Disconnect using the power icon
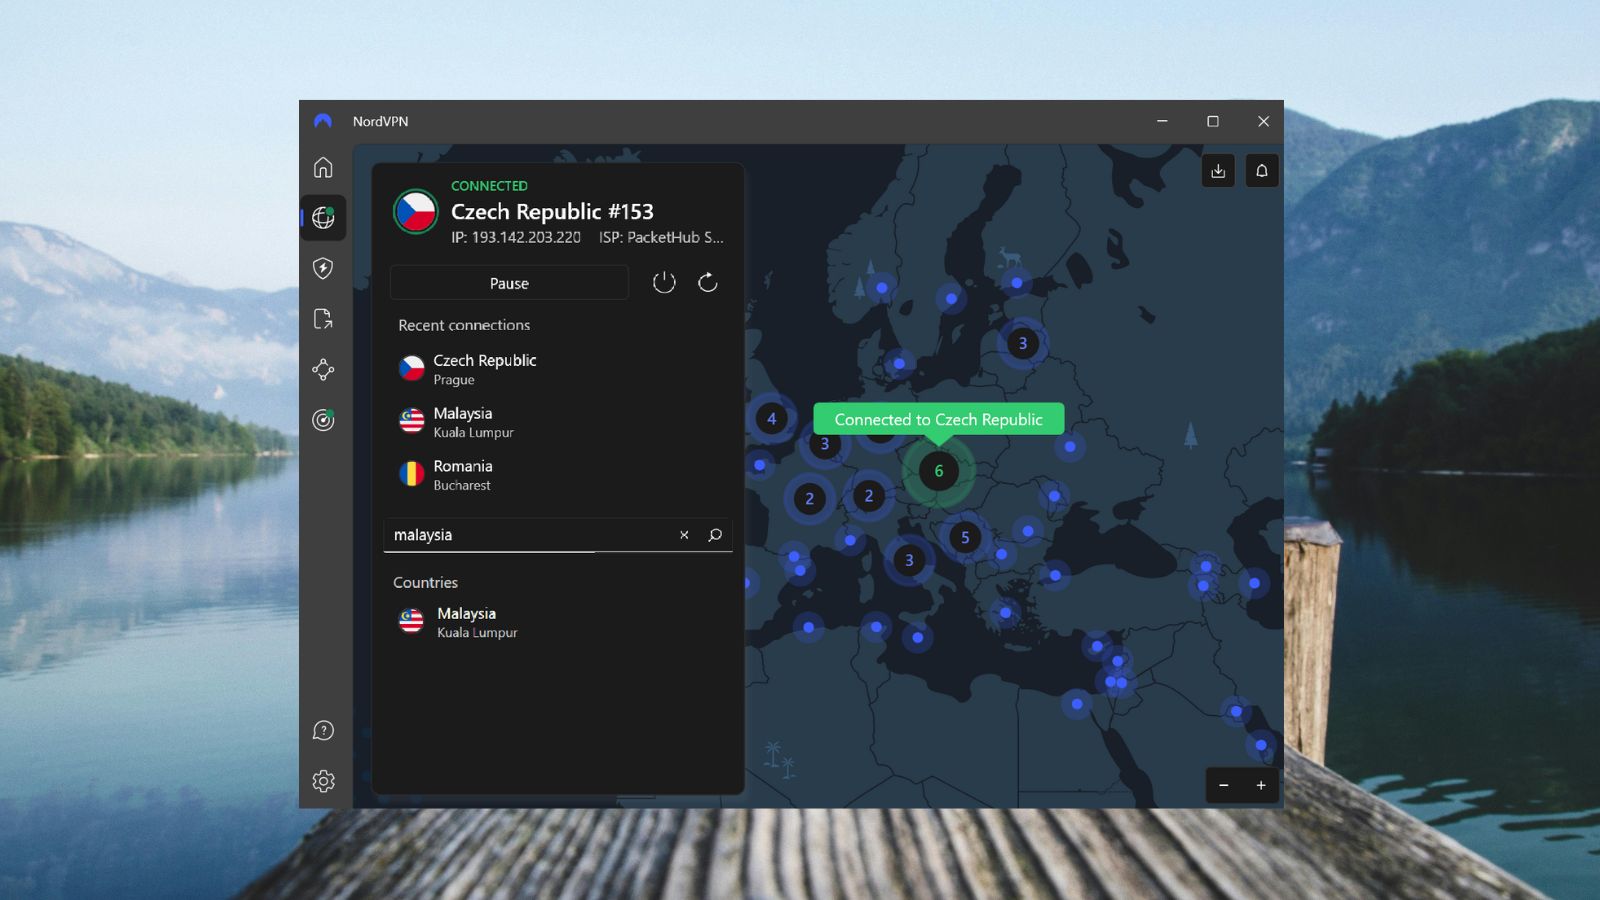Screen dimensions: 1600x900 click(x=664, y=282)
